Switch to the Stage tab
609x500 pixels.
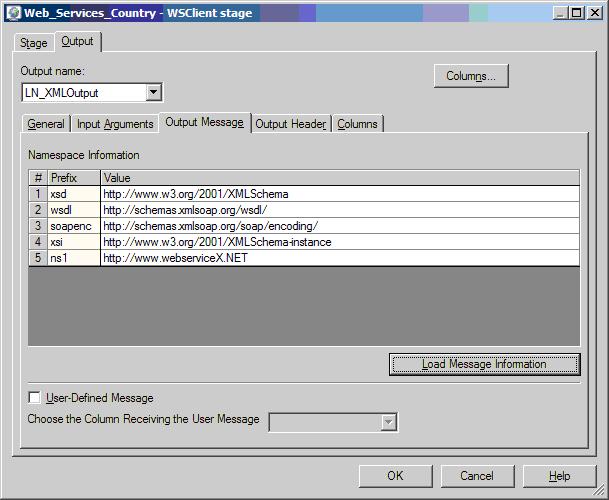pos(33,42)
